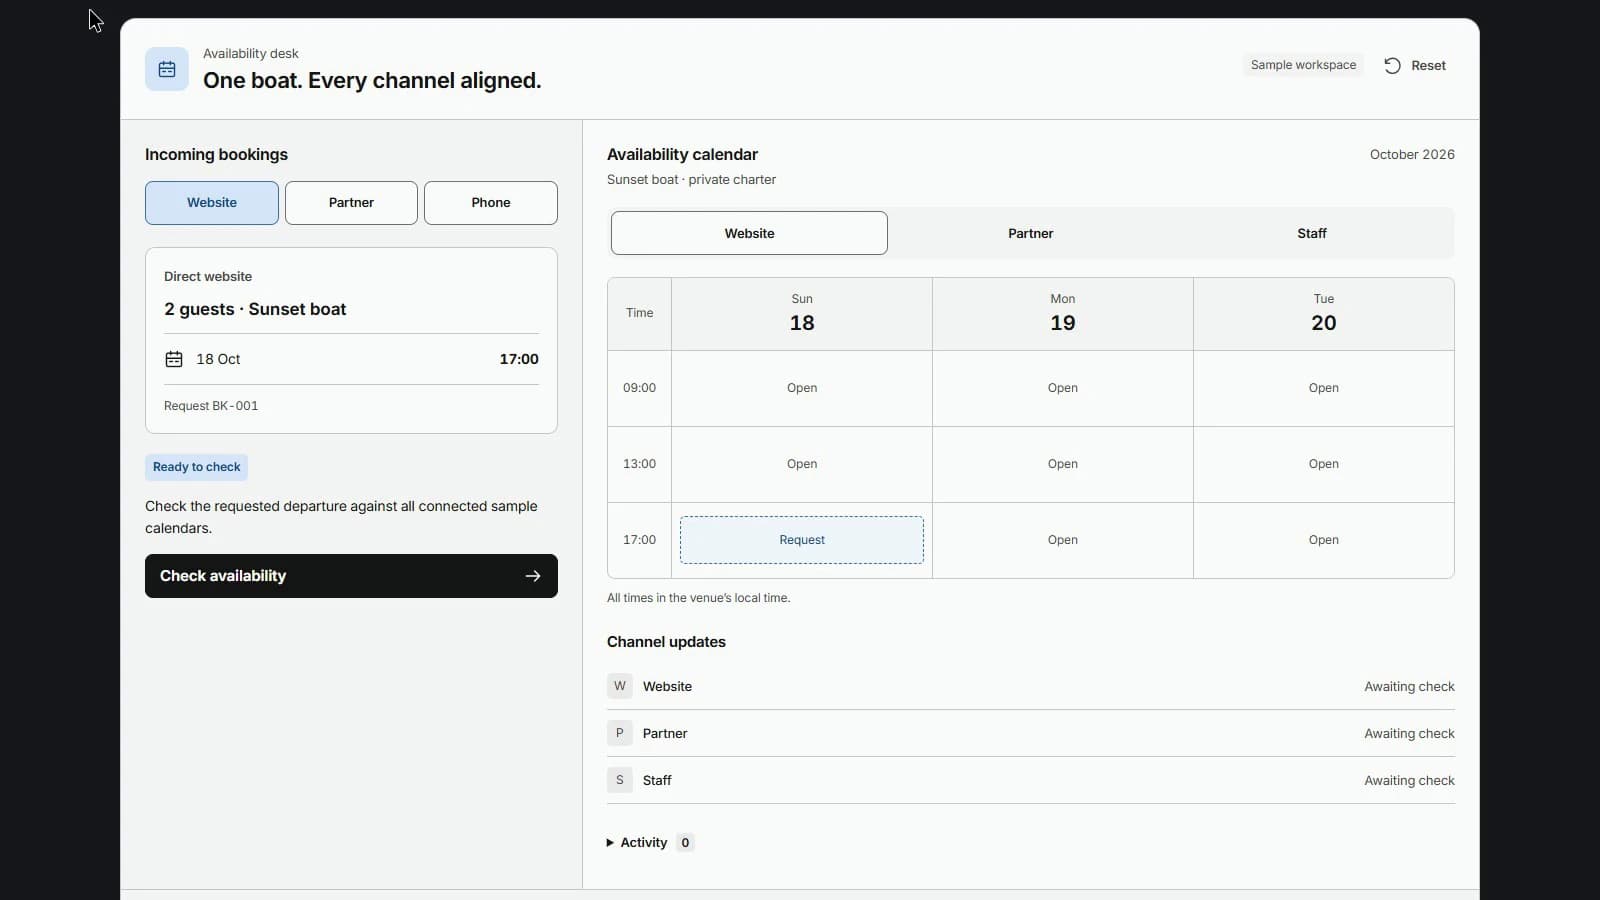
Task: Click the 18 Oct date text
Action: [218, 359]
